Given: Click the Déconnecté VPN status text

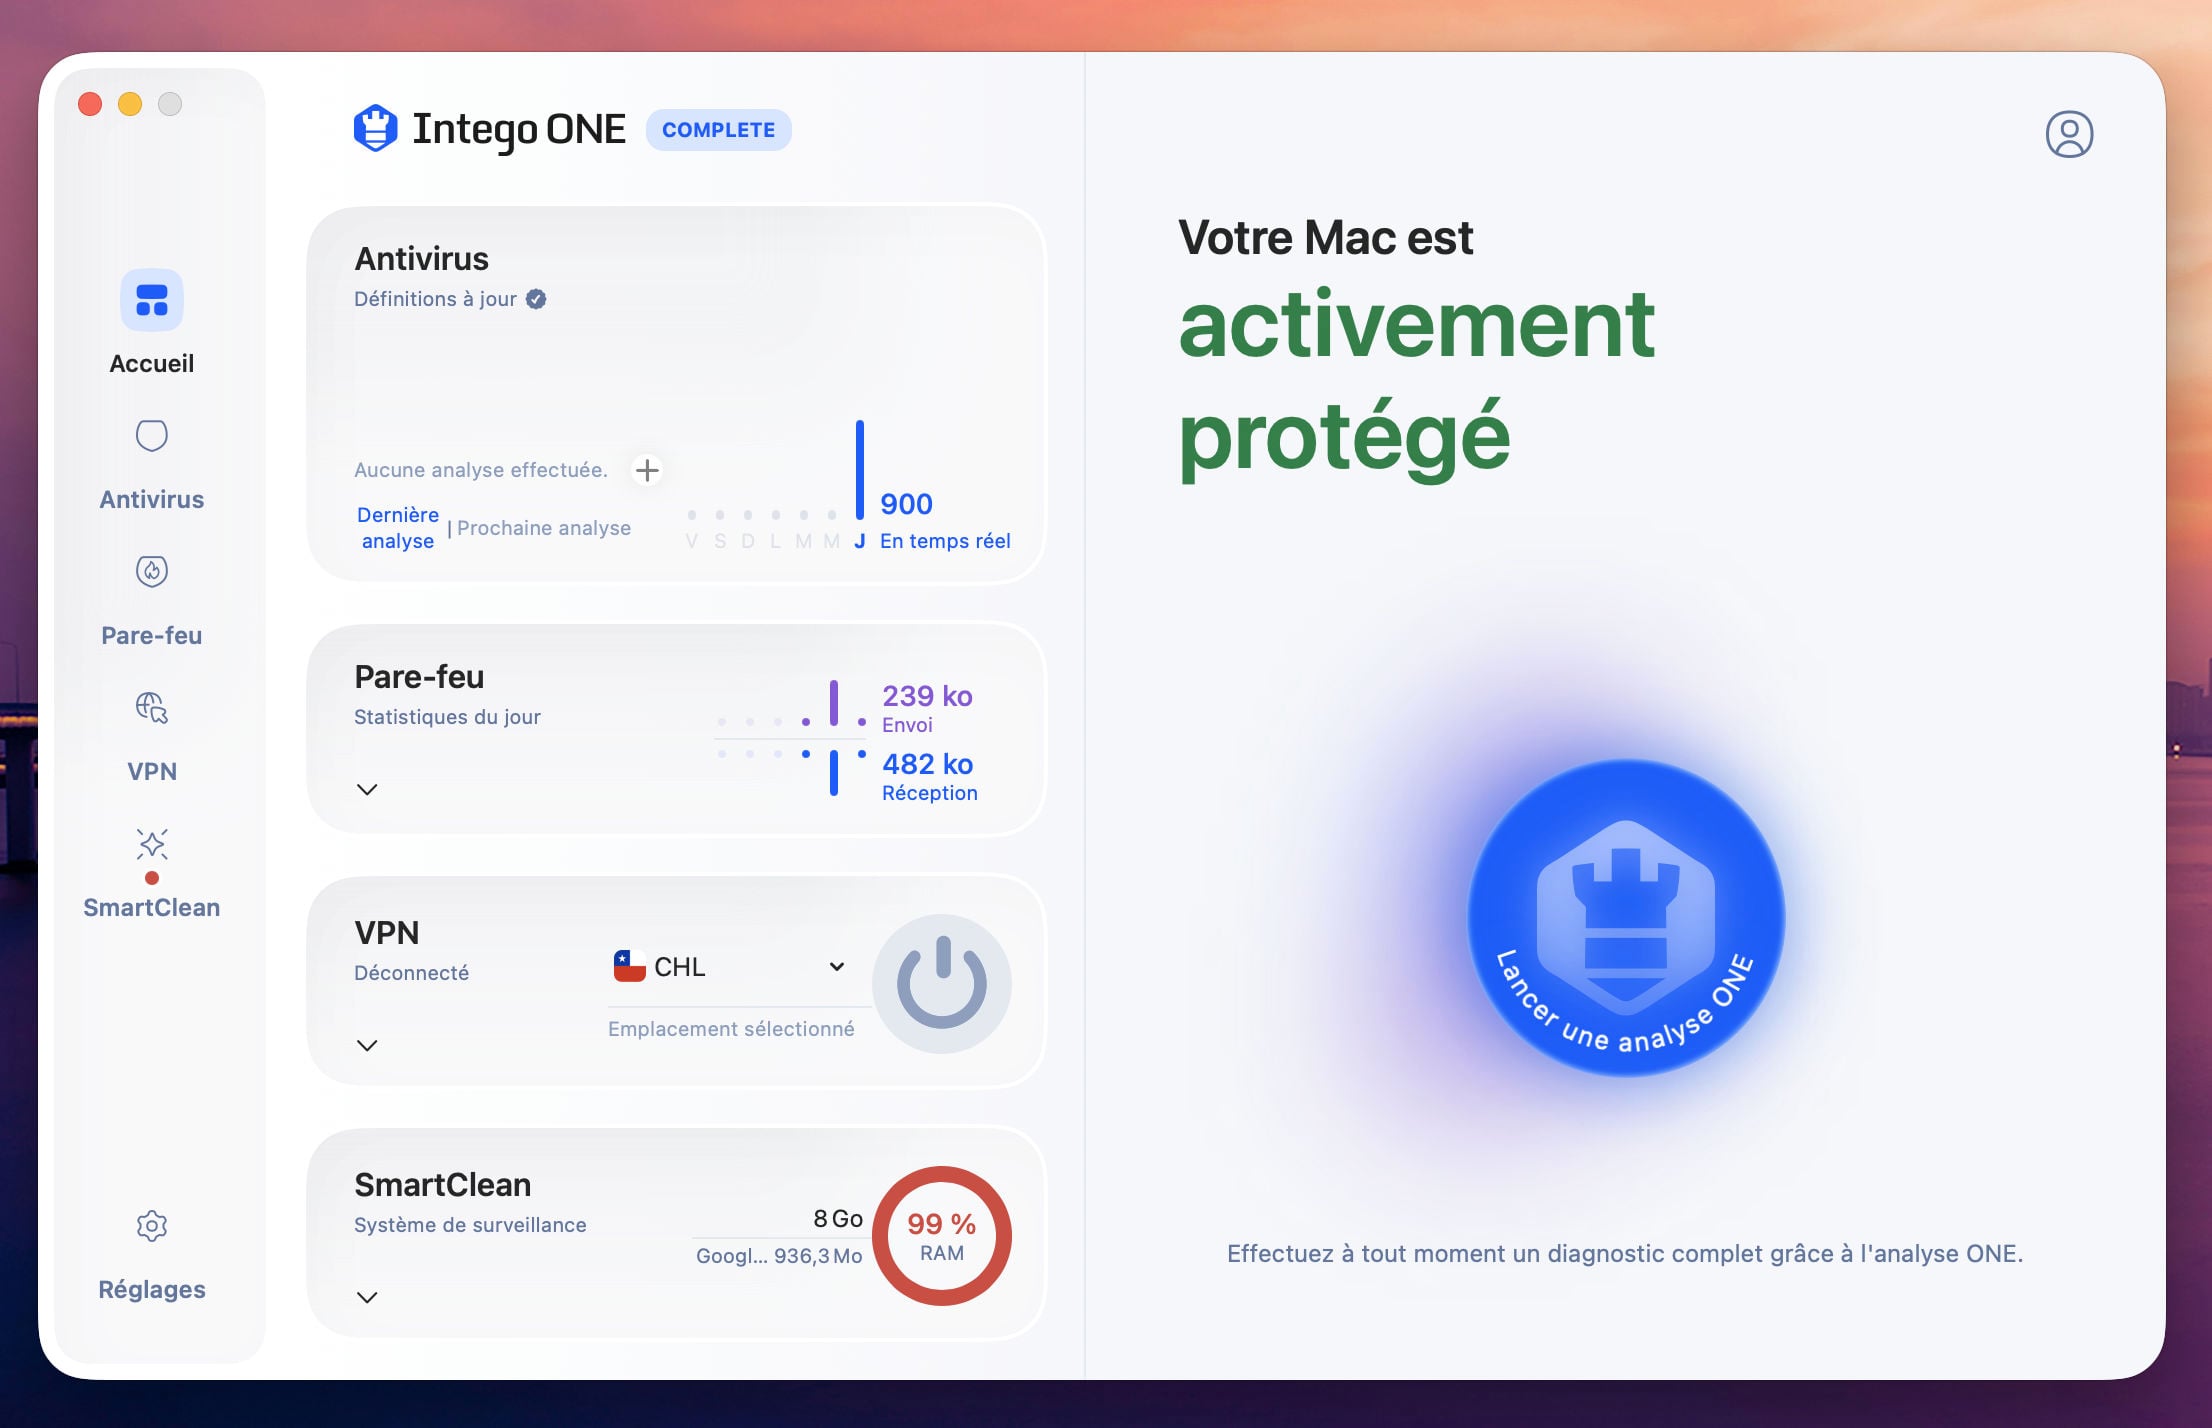Looking at the screenshot, I should point(411,973).
